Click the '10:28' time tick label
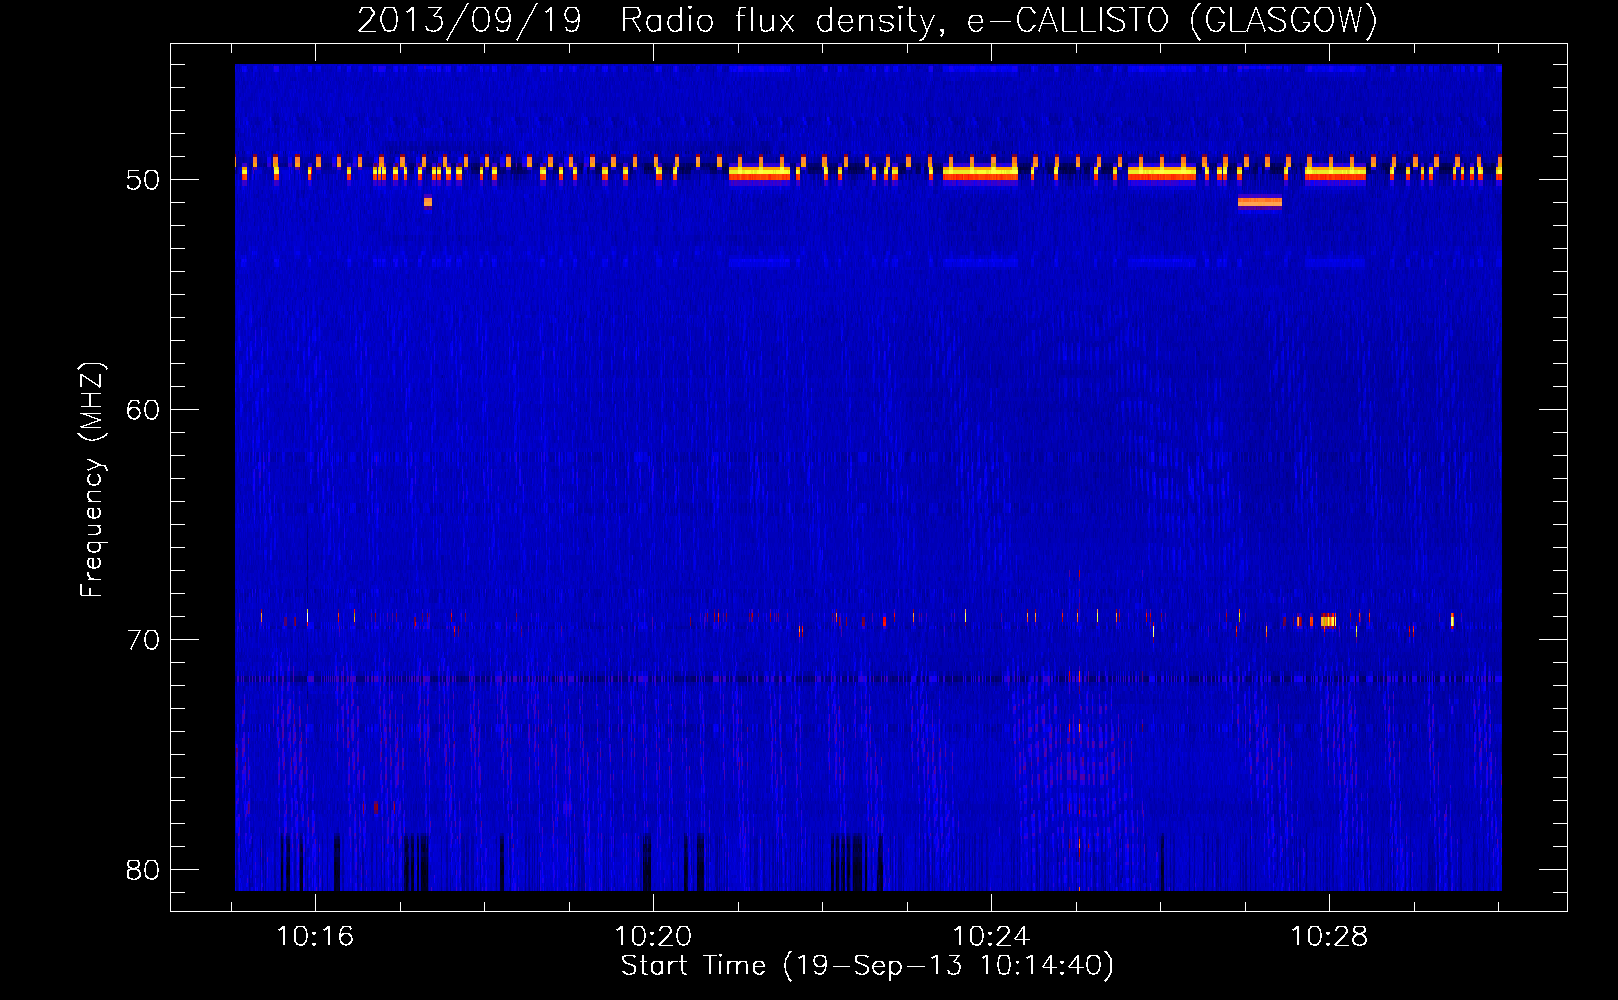This screenshot has width=1618, height=1000. coord(1329,937)
